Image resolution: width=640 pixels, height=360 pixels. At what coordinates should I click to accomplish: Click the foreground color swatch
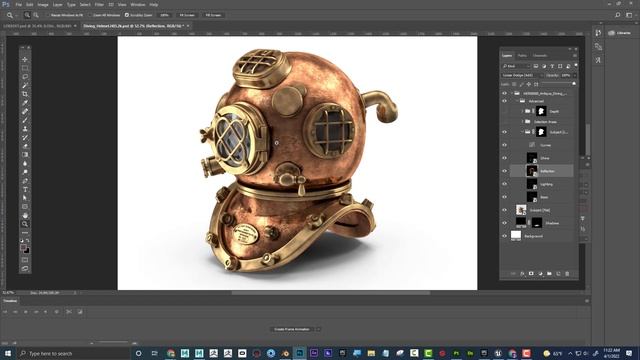[x=23, y=247]
